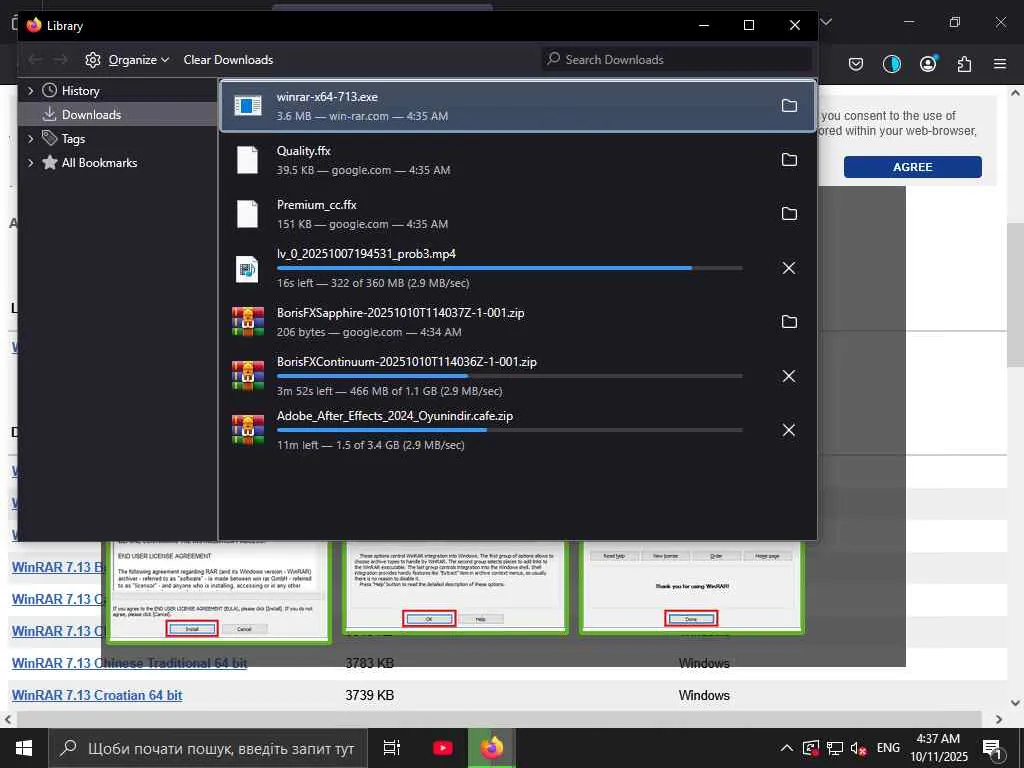
Task: Expand the All Bookmarks tree item
Action: coord(30,163)
